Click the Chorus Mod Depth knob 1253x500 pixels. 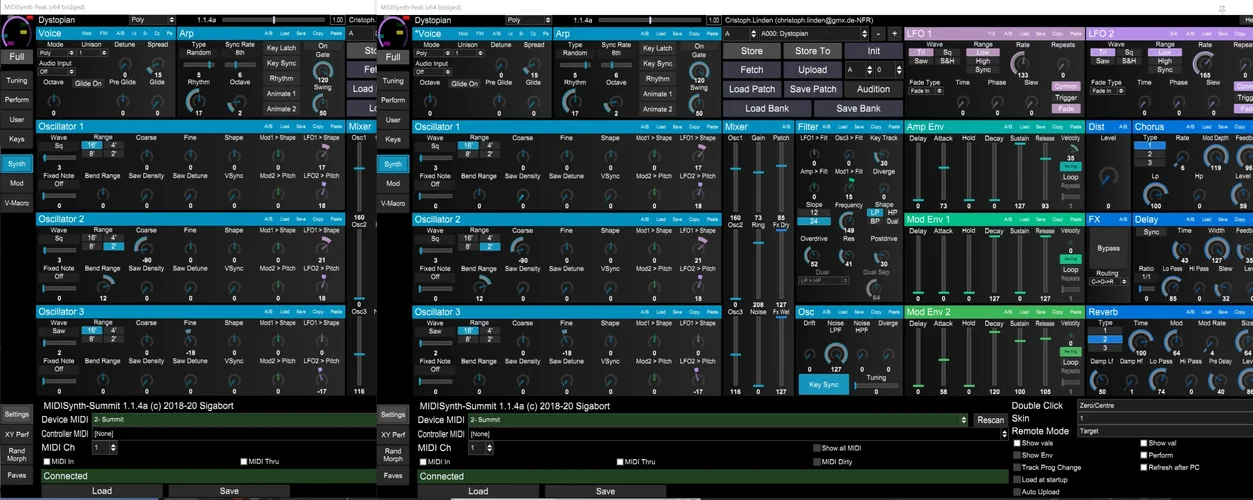coord(1217,155)
